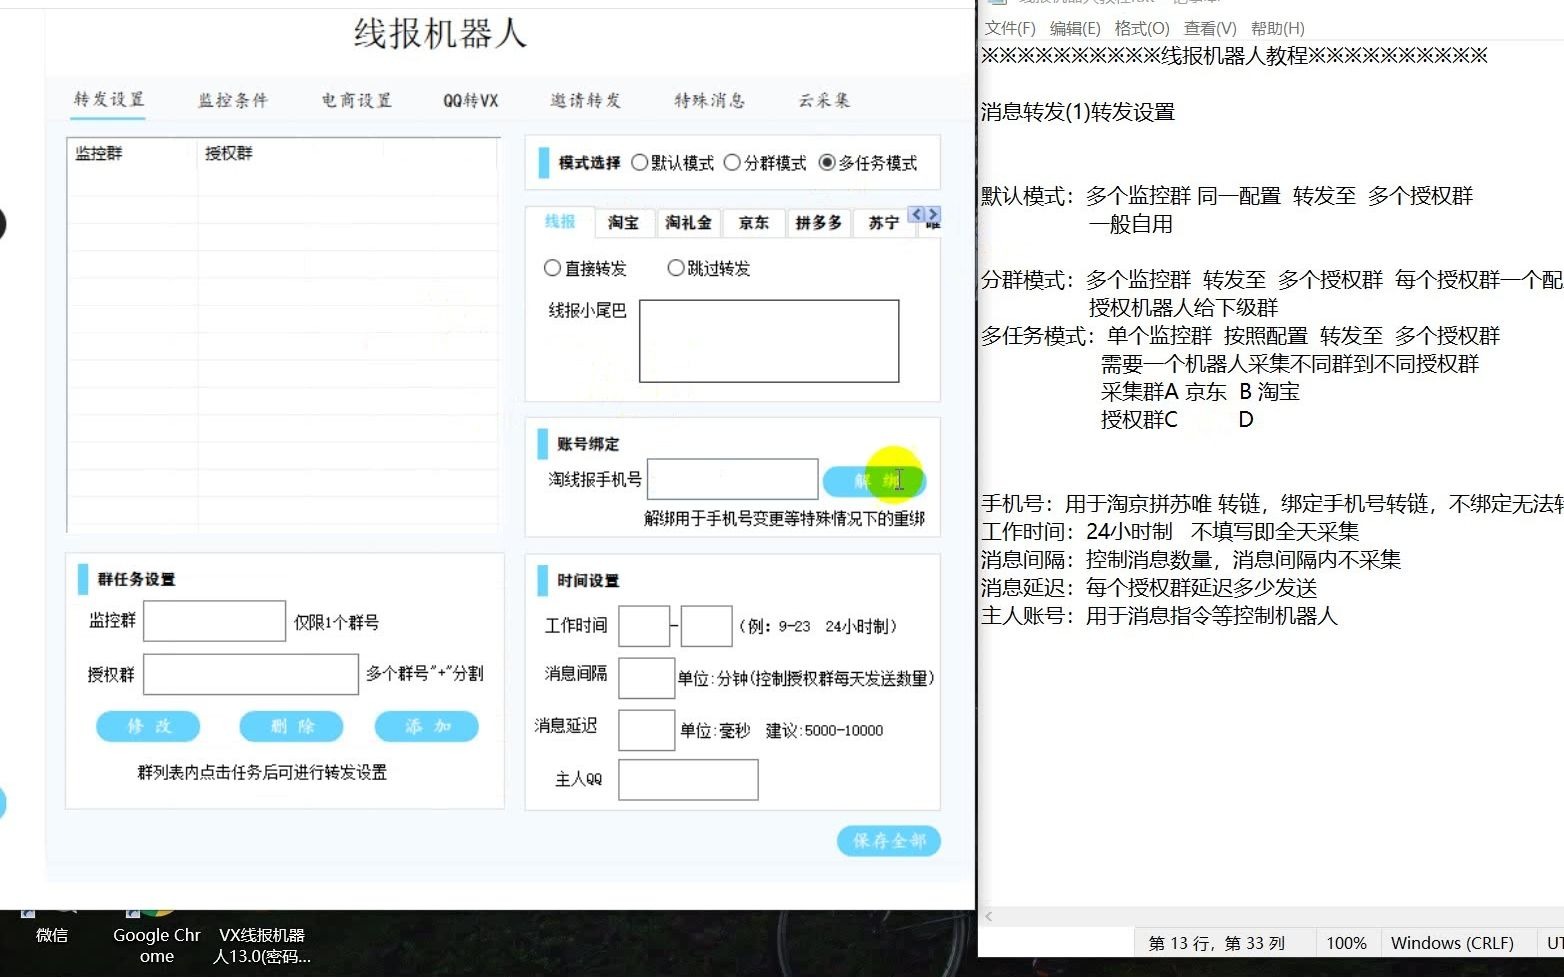Click the 授权群 input field
Image resolution: width=1564 pixels, height=977 pixels.
(x=251, y=674)
